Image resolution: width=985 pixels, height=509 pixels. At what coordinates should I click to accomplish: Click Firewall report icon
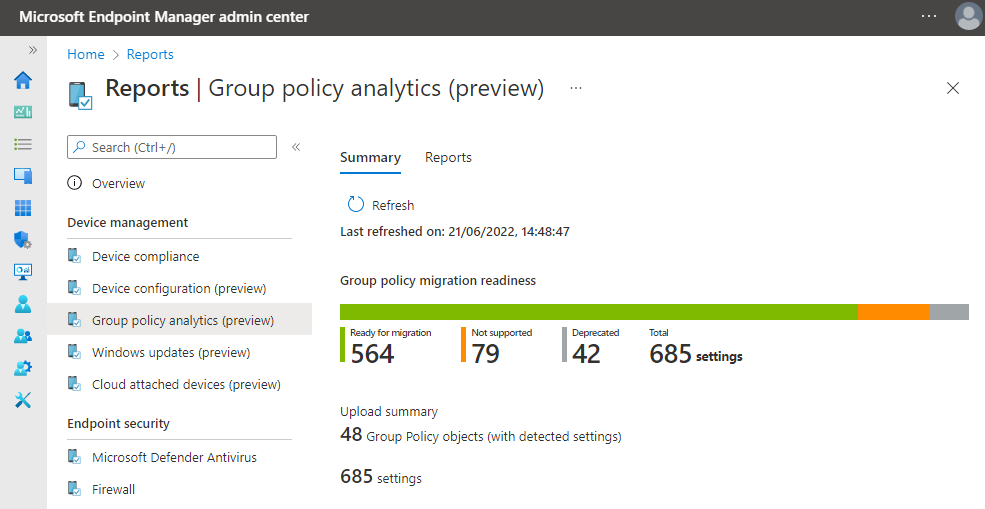75,489
